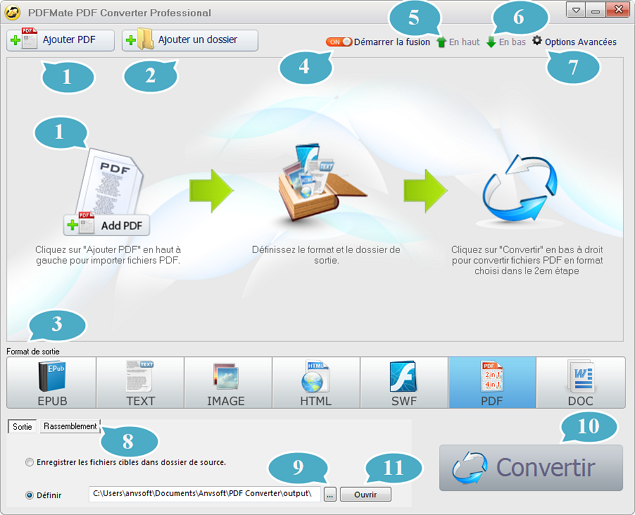Click the Add PDF button in the guide

[x=107, y=225]
